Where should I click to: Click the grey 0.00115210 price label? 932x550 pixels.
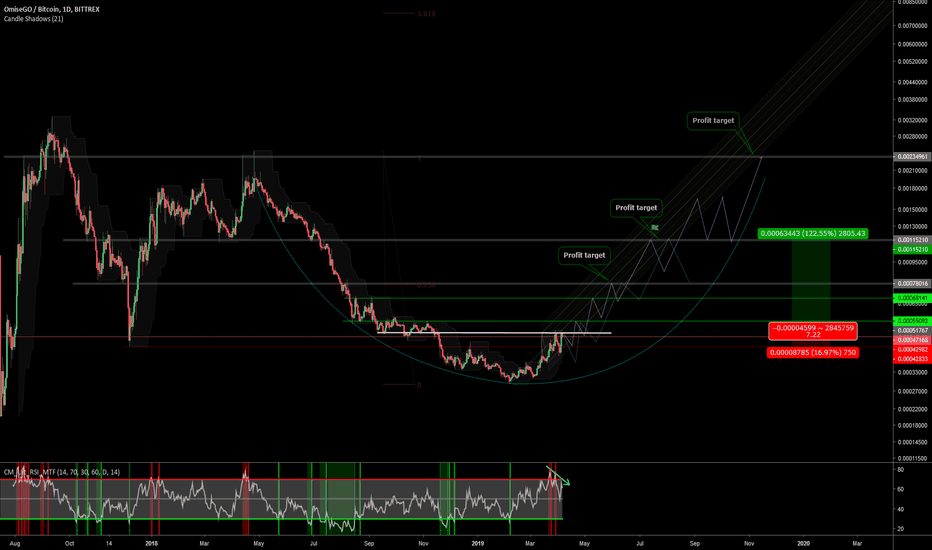[x=912, y=240]
